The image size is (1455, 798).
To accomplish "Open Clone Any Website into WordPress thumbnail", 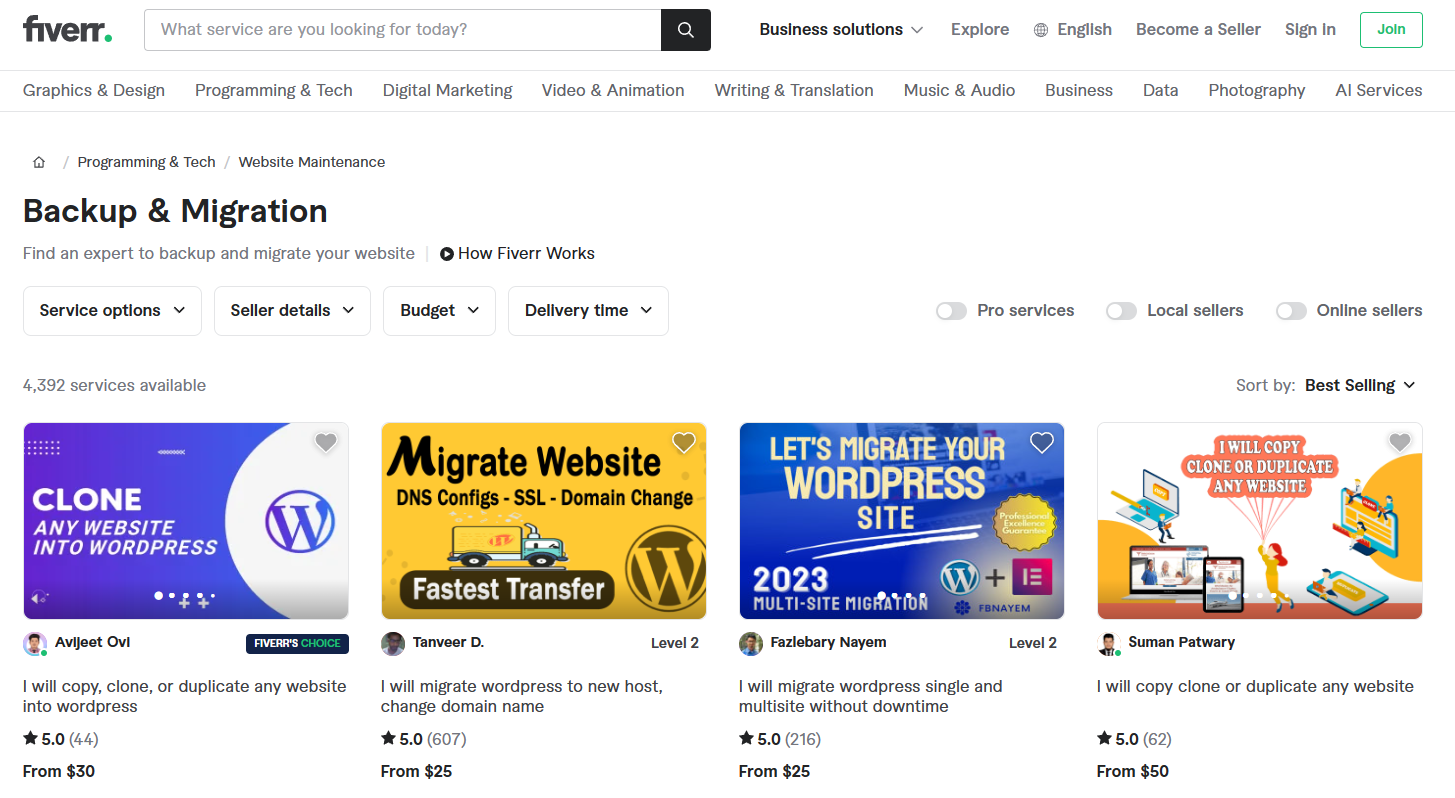I will tap(186, 521).
